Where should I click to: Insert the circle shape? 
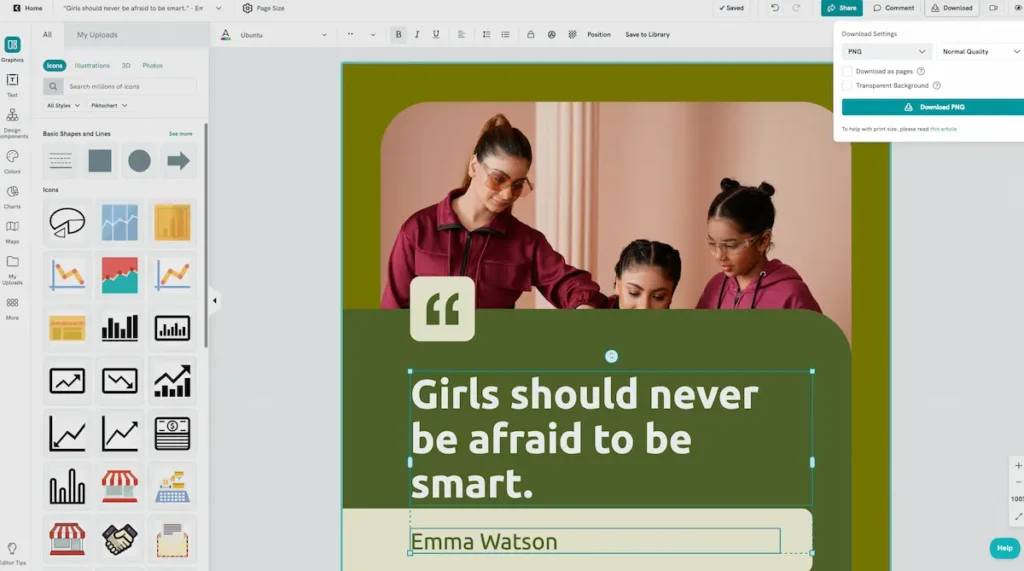tap(139, 161)
